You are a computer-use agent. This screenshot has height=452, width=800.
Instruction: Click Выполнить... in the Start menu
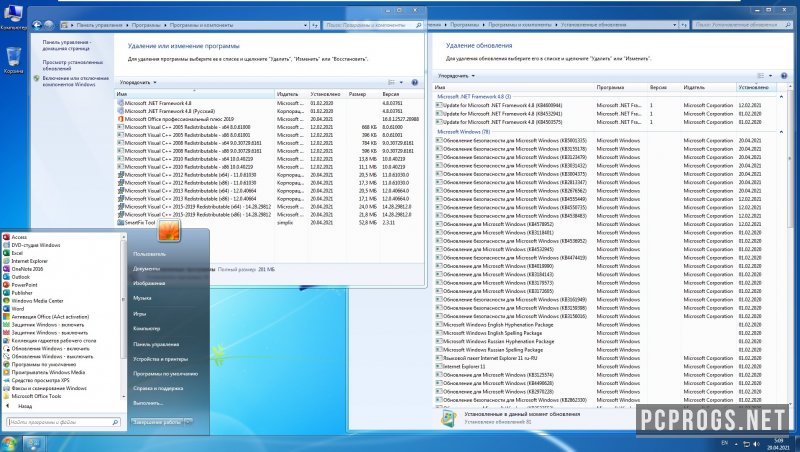148,404
